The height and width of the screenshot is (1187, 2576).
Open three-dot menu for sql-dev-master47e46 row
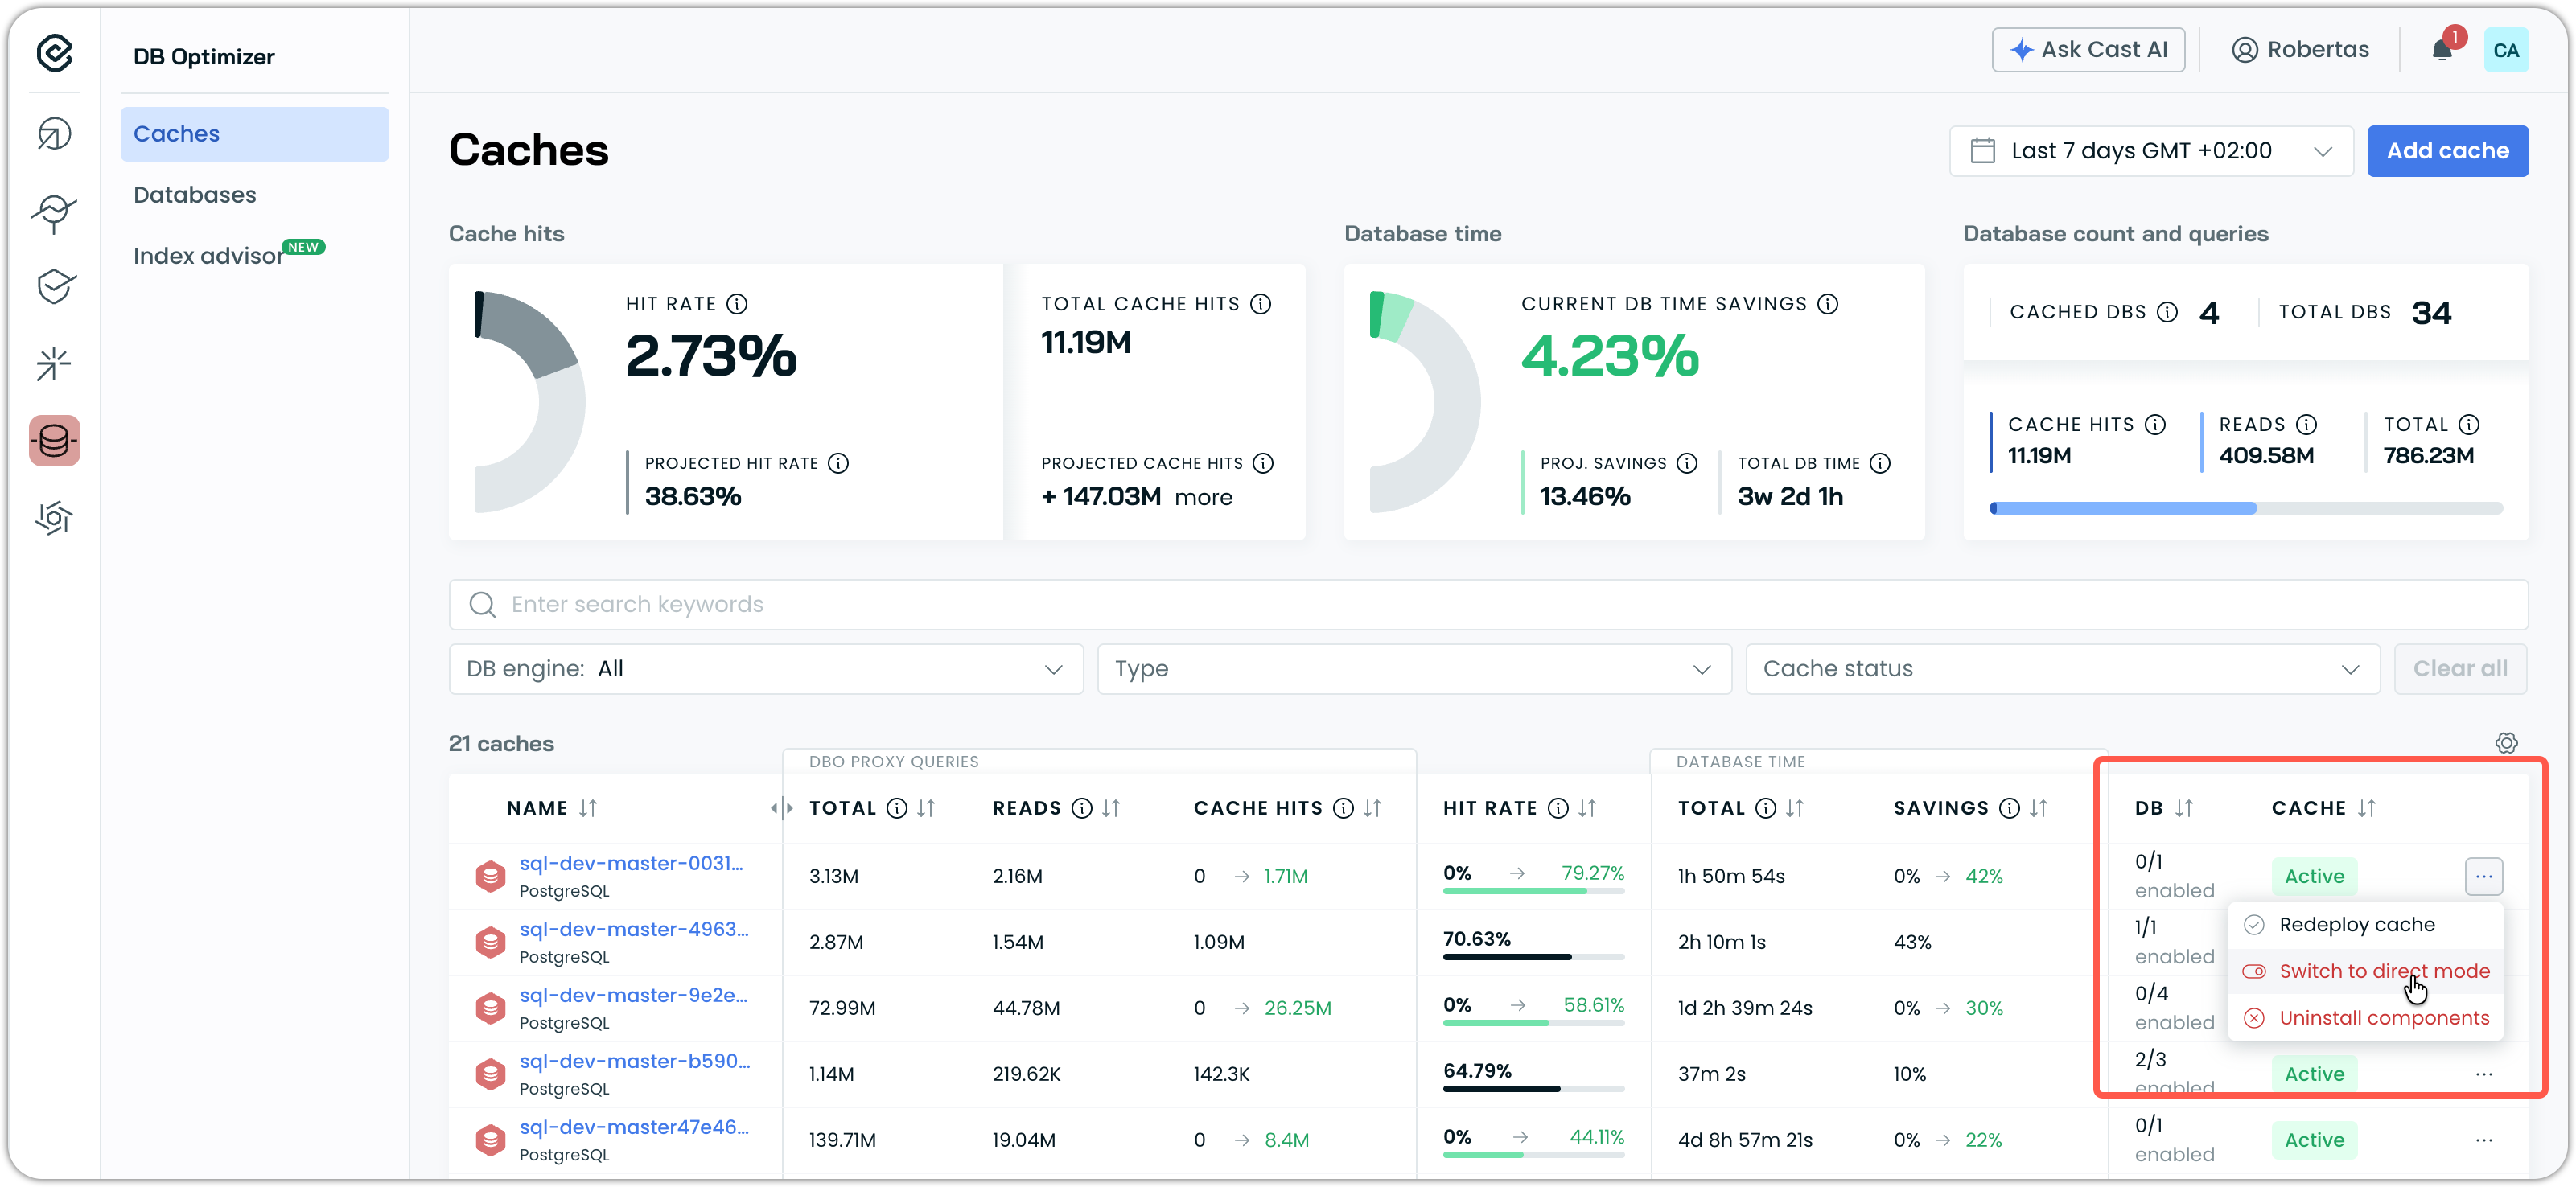pos(2483,1140)
